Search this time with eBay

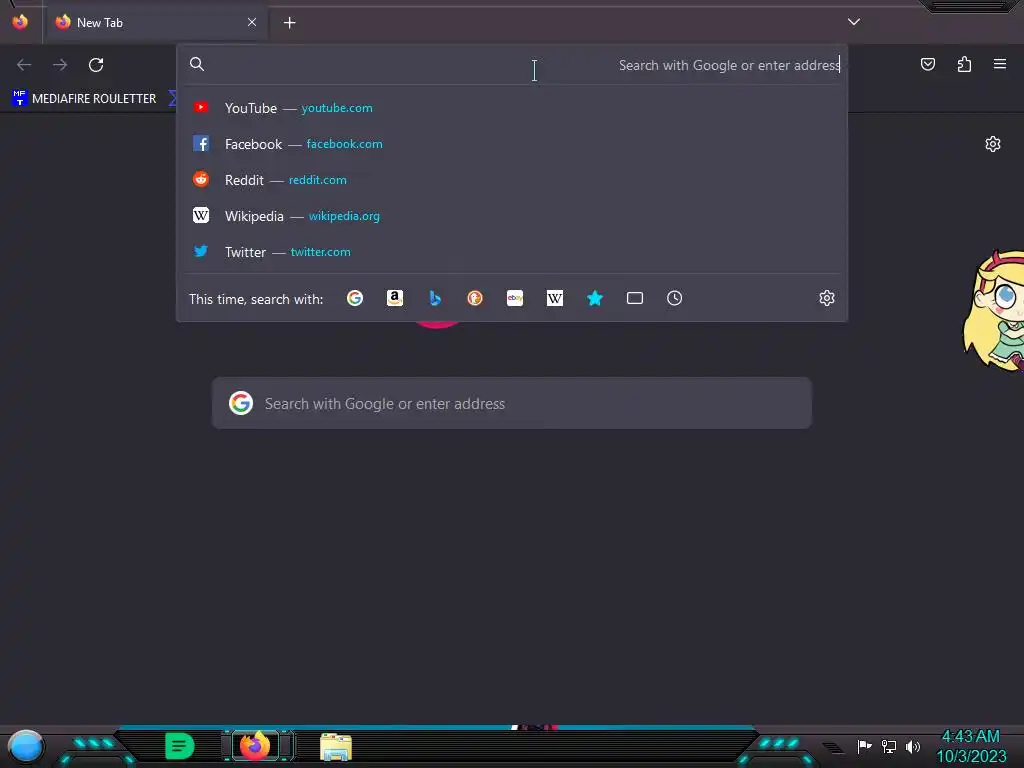(515, 298)
